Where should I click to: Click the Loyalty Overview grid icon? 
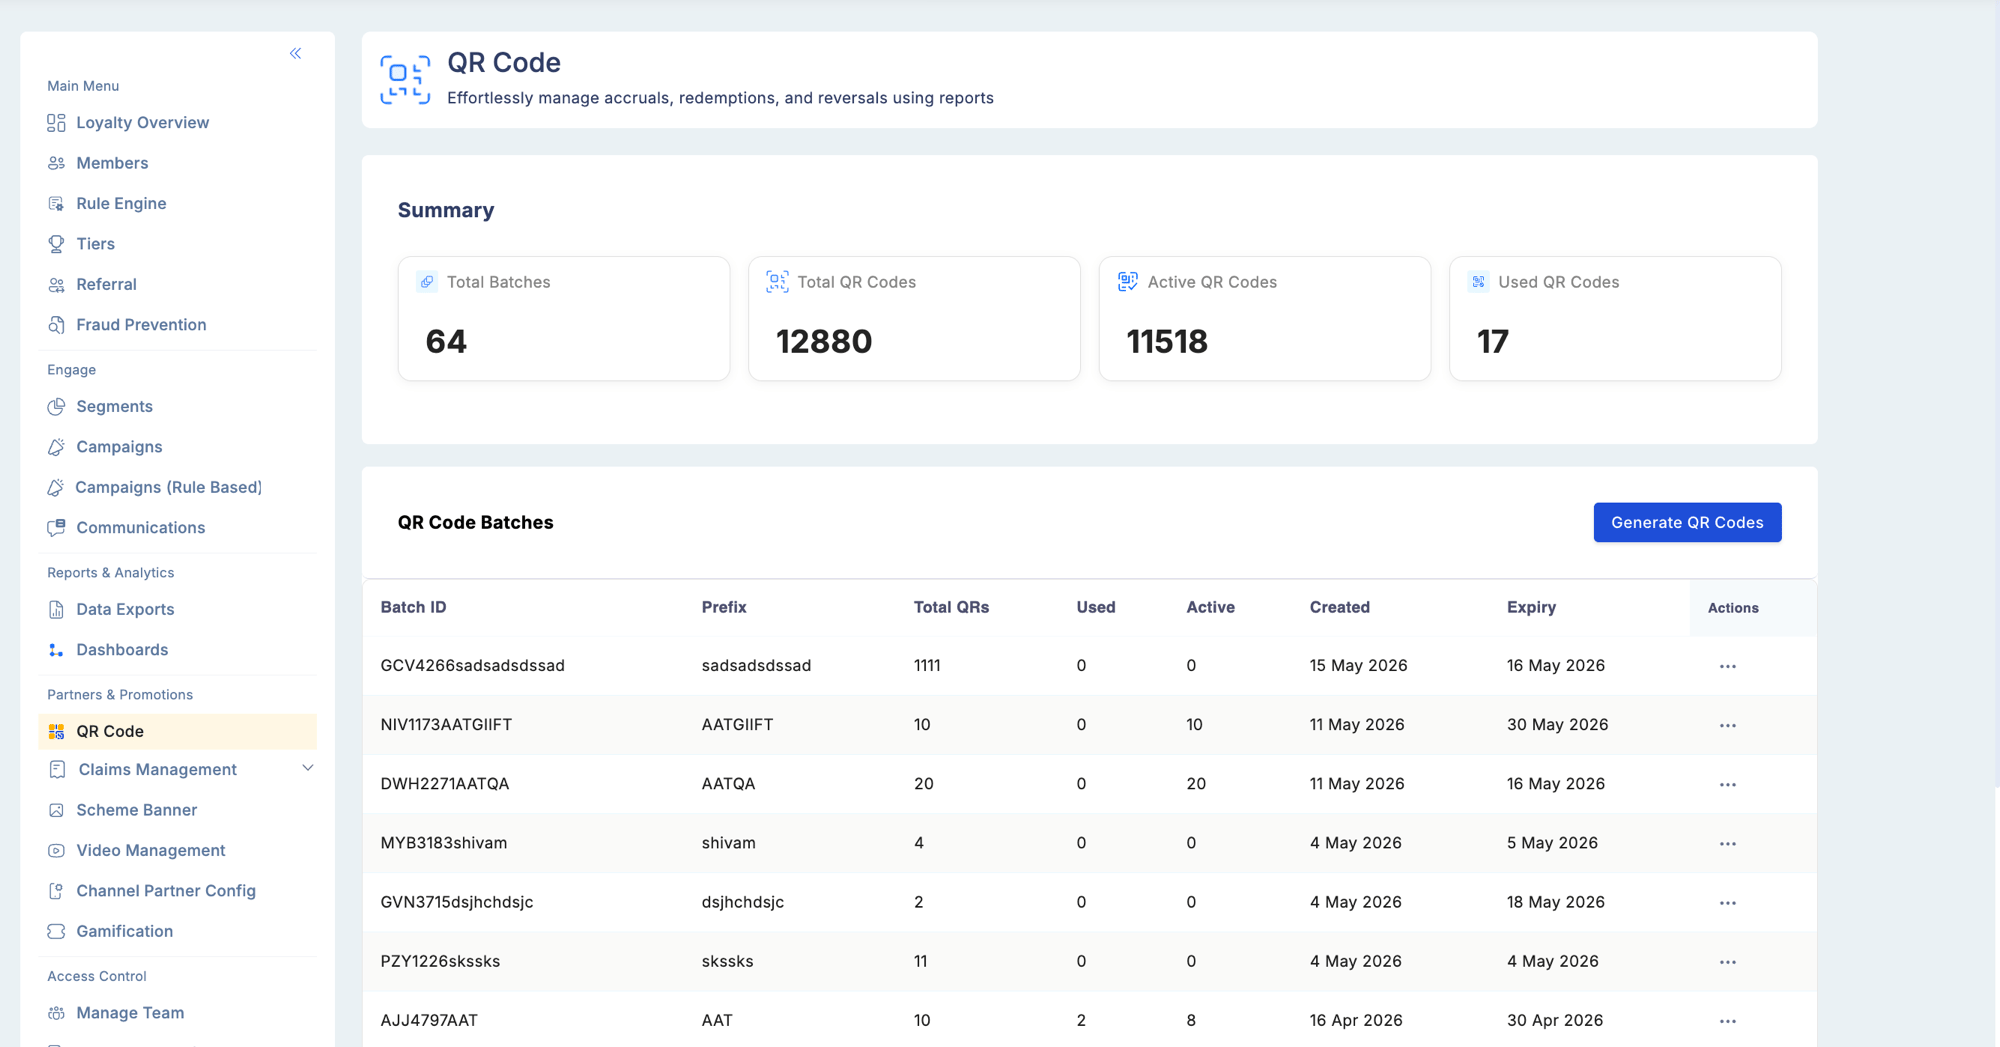(x=56, y=123)
